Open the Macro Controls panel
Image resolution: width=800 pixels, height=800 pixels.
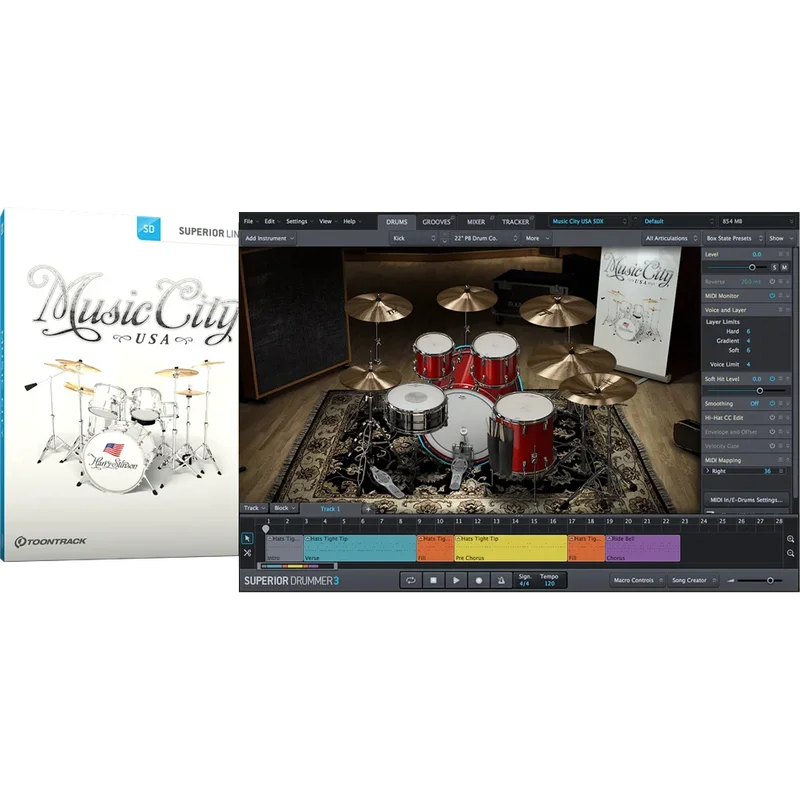coord(638,580)
